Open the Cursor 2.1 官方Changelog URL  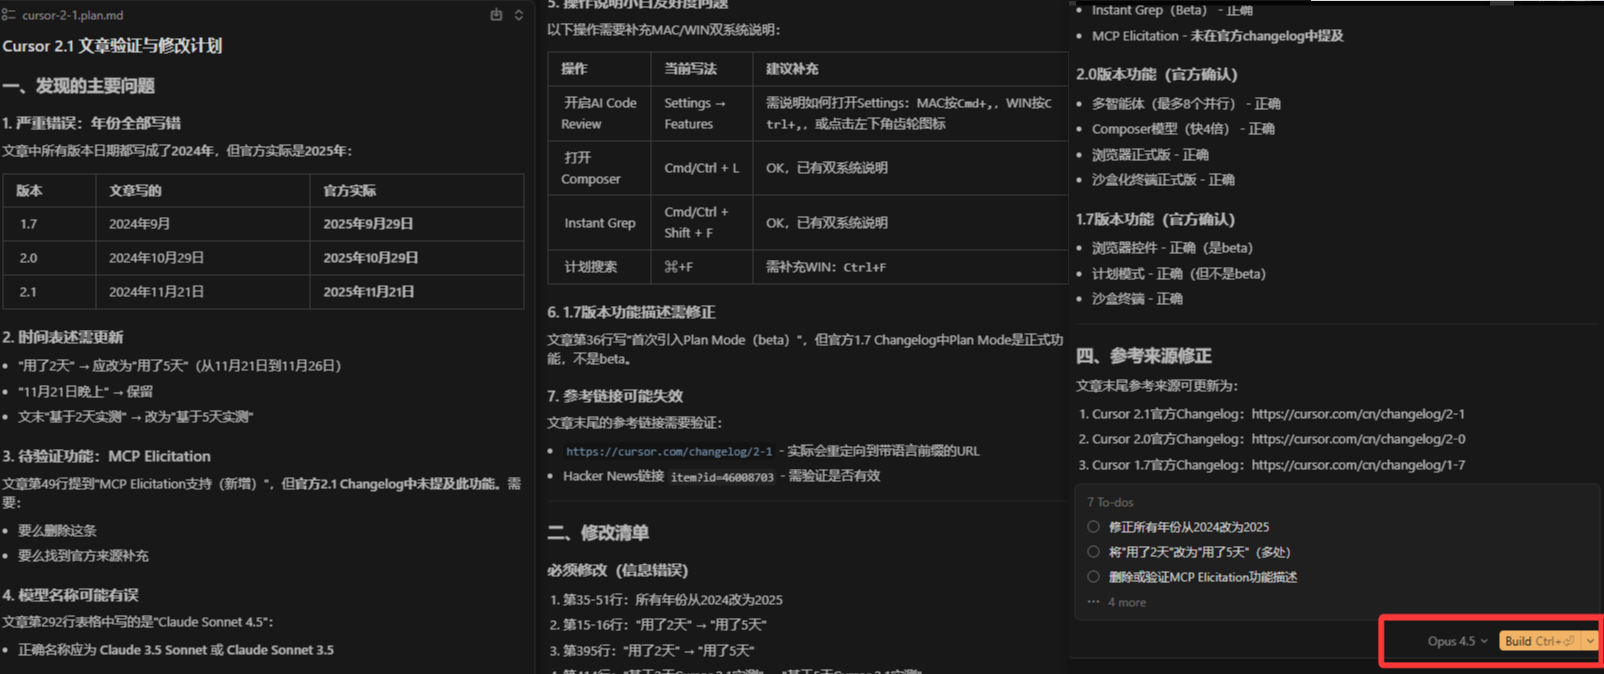(1358, 414)
